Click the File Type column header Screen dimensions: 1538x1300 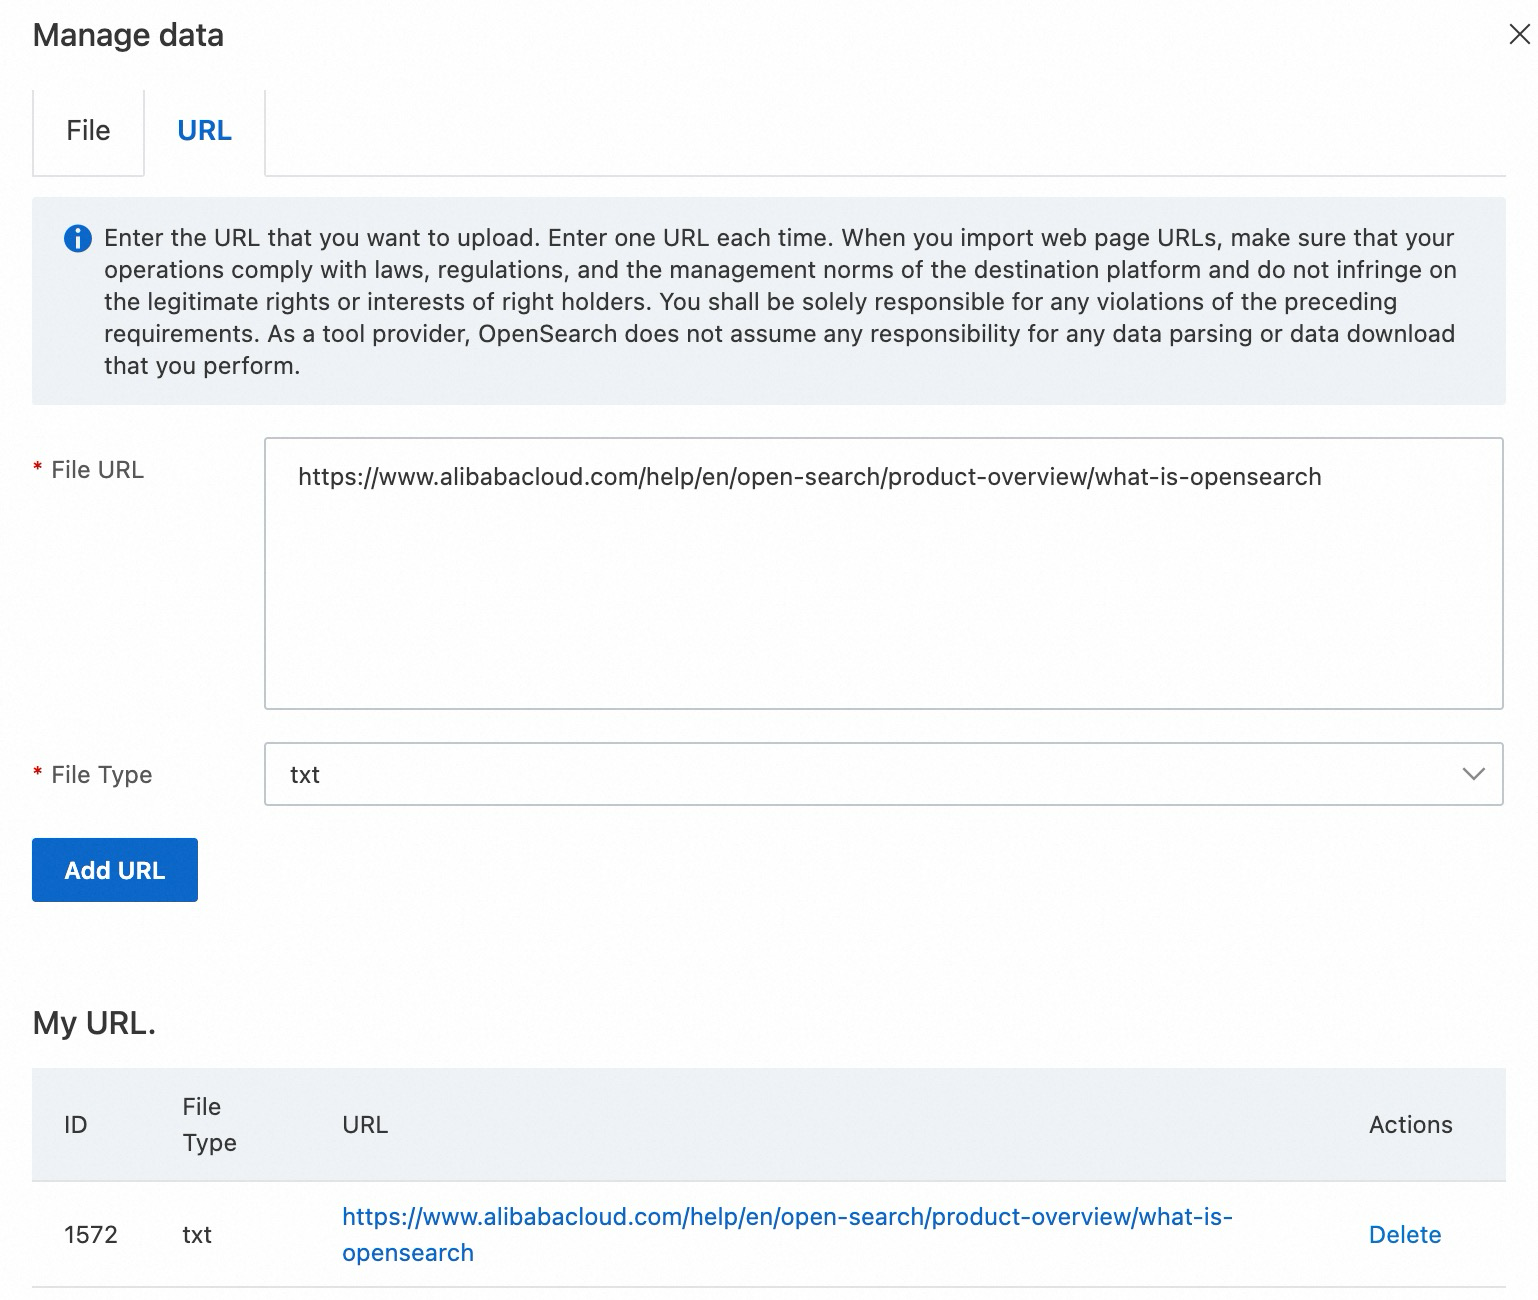tap(209, 1125)
